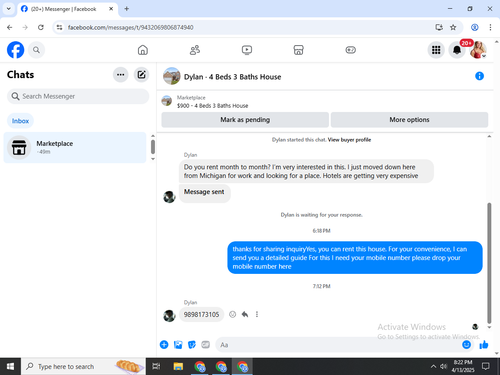Open Chrome three-dot menu

click(490, 27)
